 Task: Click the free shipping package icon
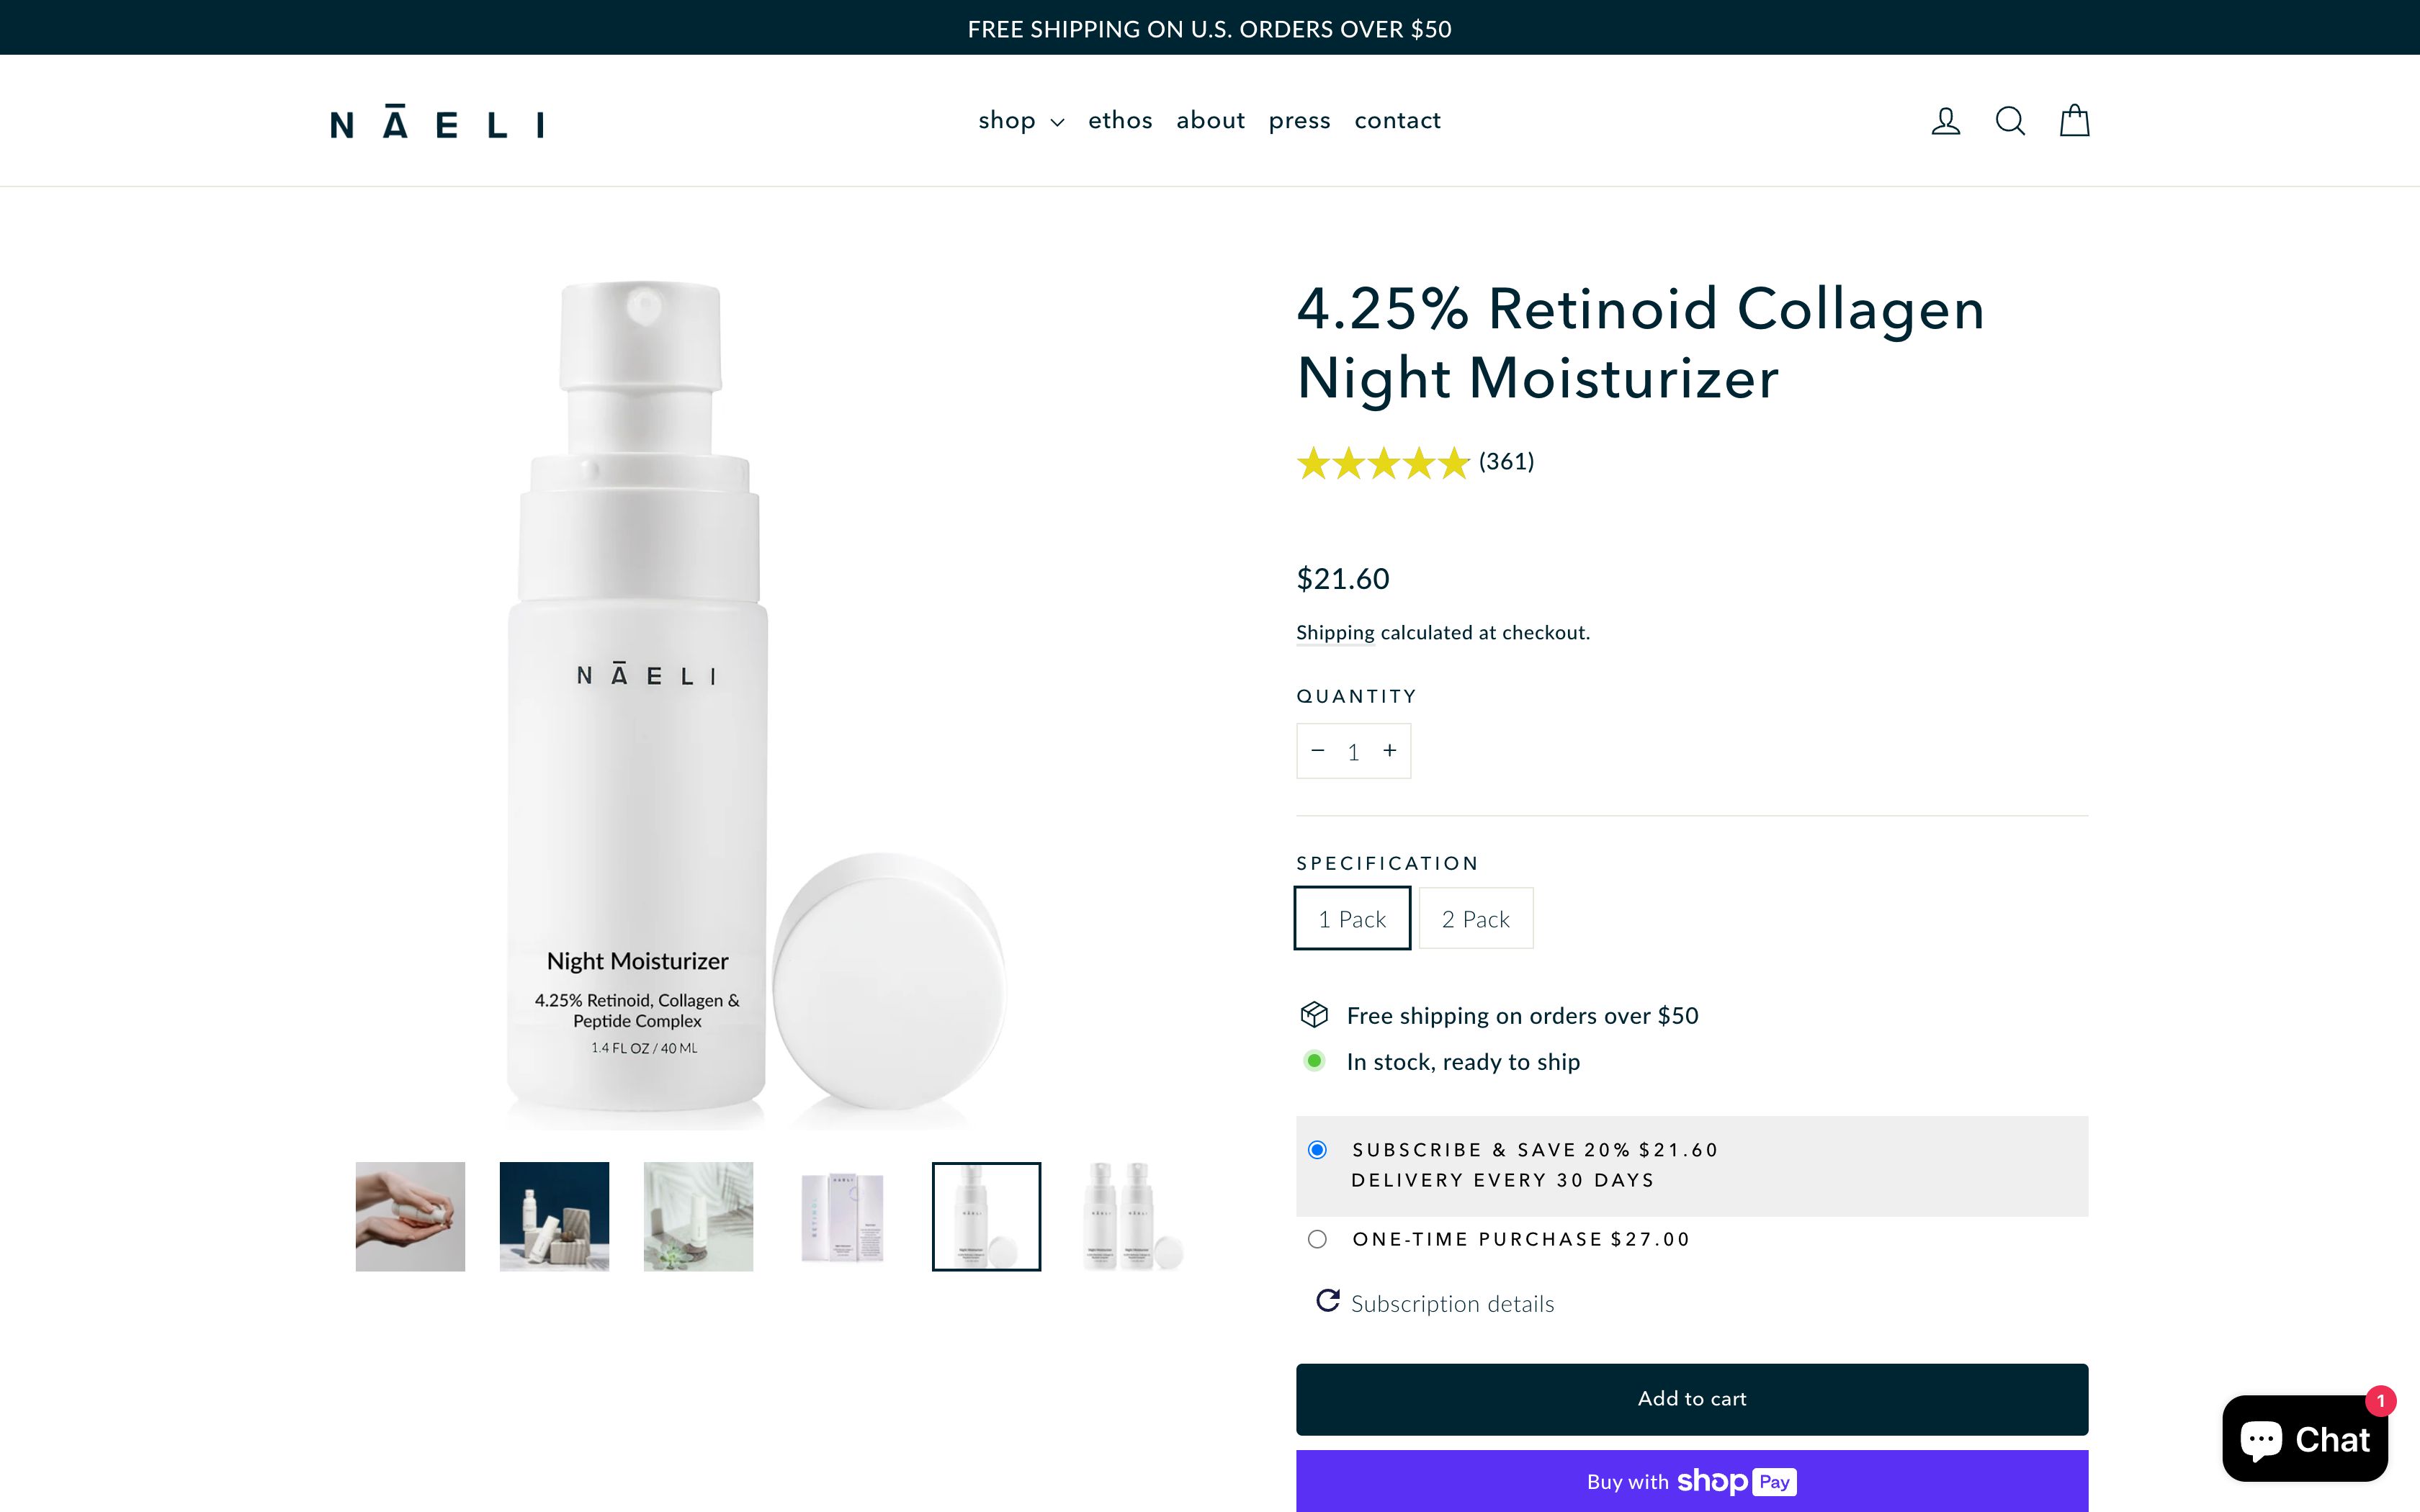click(1314, 1015)
